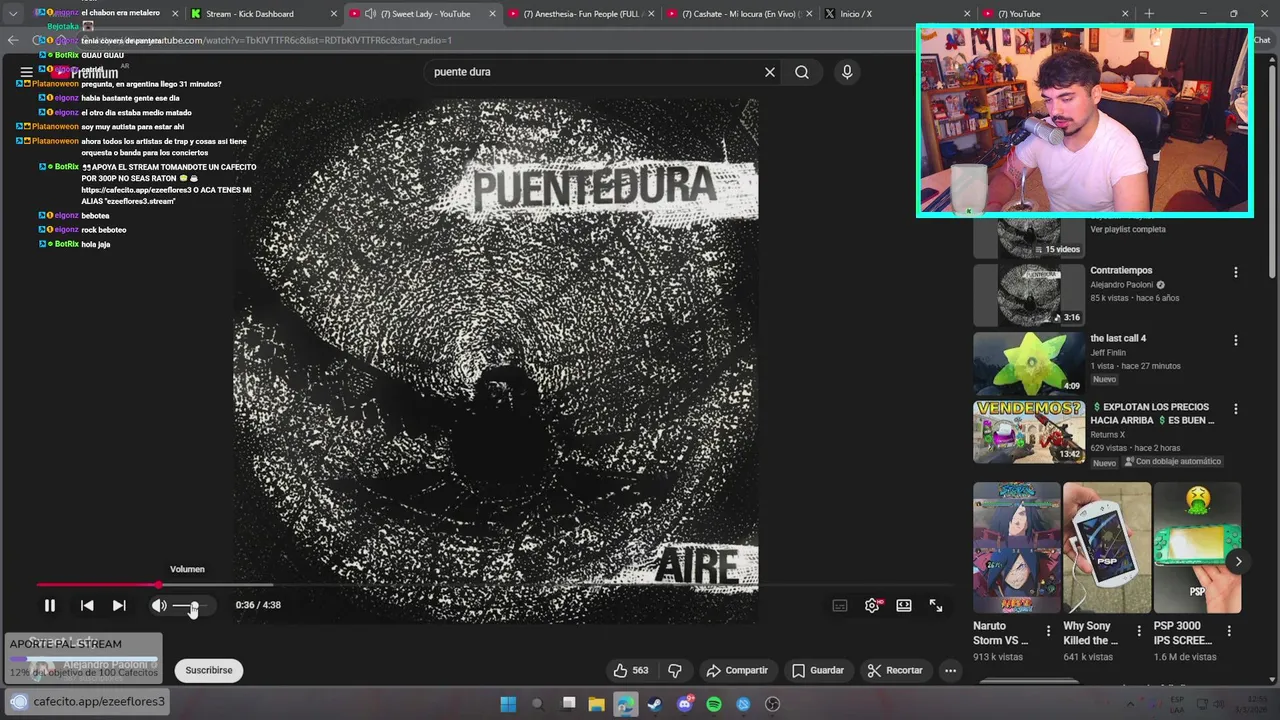Open options for Contratiempos video

(x=1235, y=272)
